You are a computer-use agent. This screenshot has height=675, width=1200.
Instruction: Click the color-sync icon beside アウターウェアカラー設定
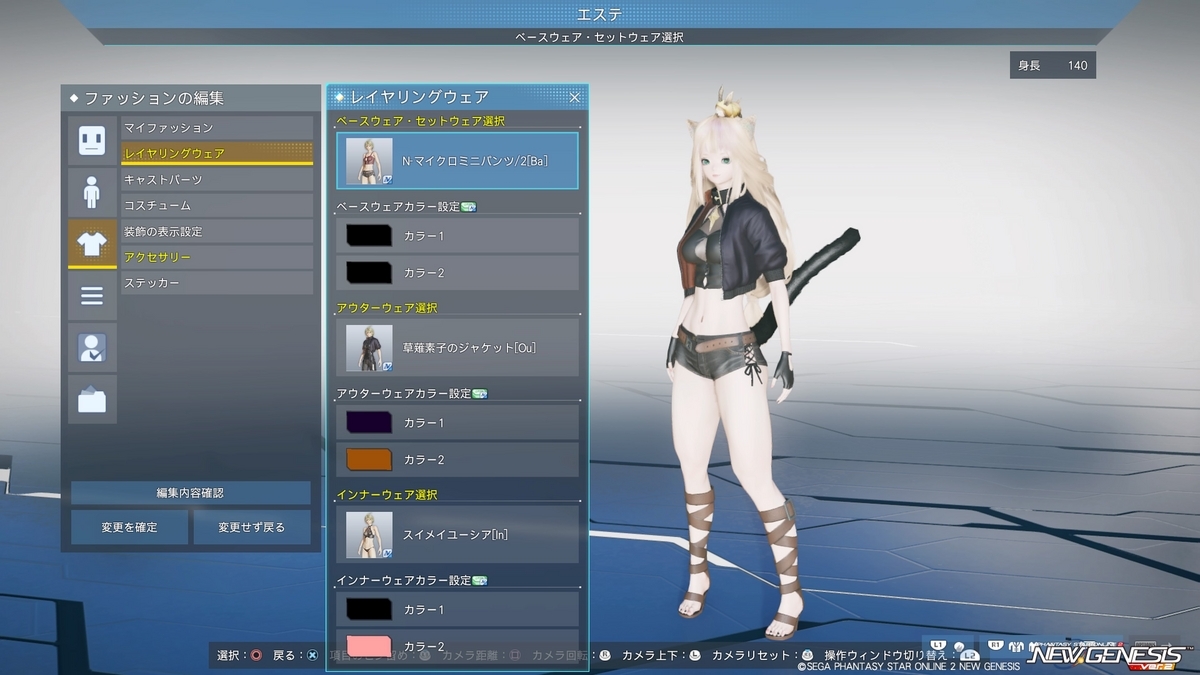coord(479,394)
